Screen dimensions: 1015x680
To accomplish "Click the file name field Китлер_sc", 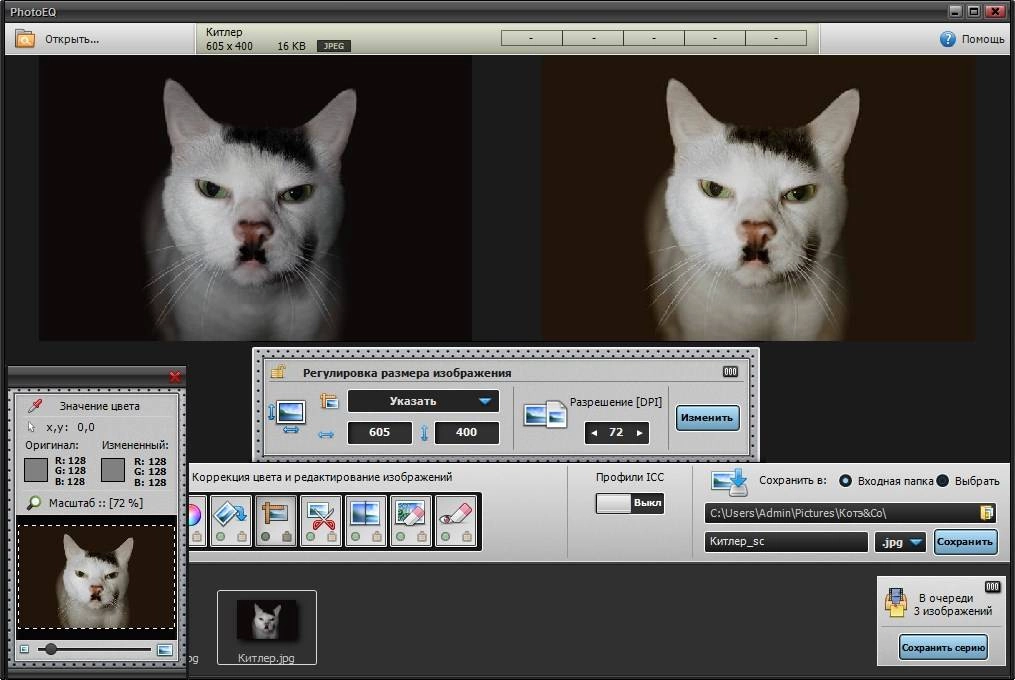I will [x=786, y=541].
